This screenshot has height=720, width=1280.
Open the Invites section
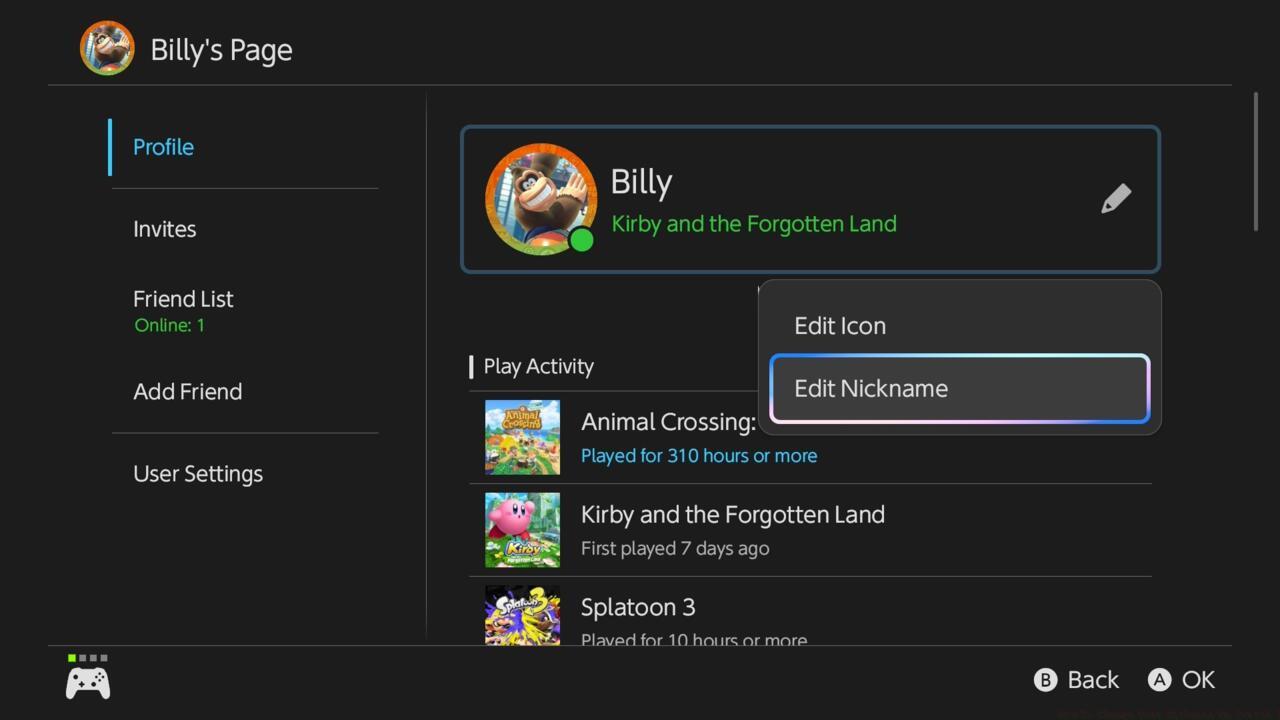point(165,229)
